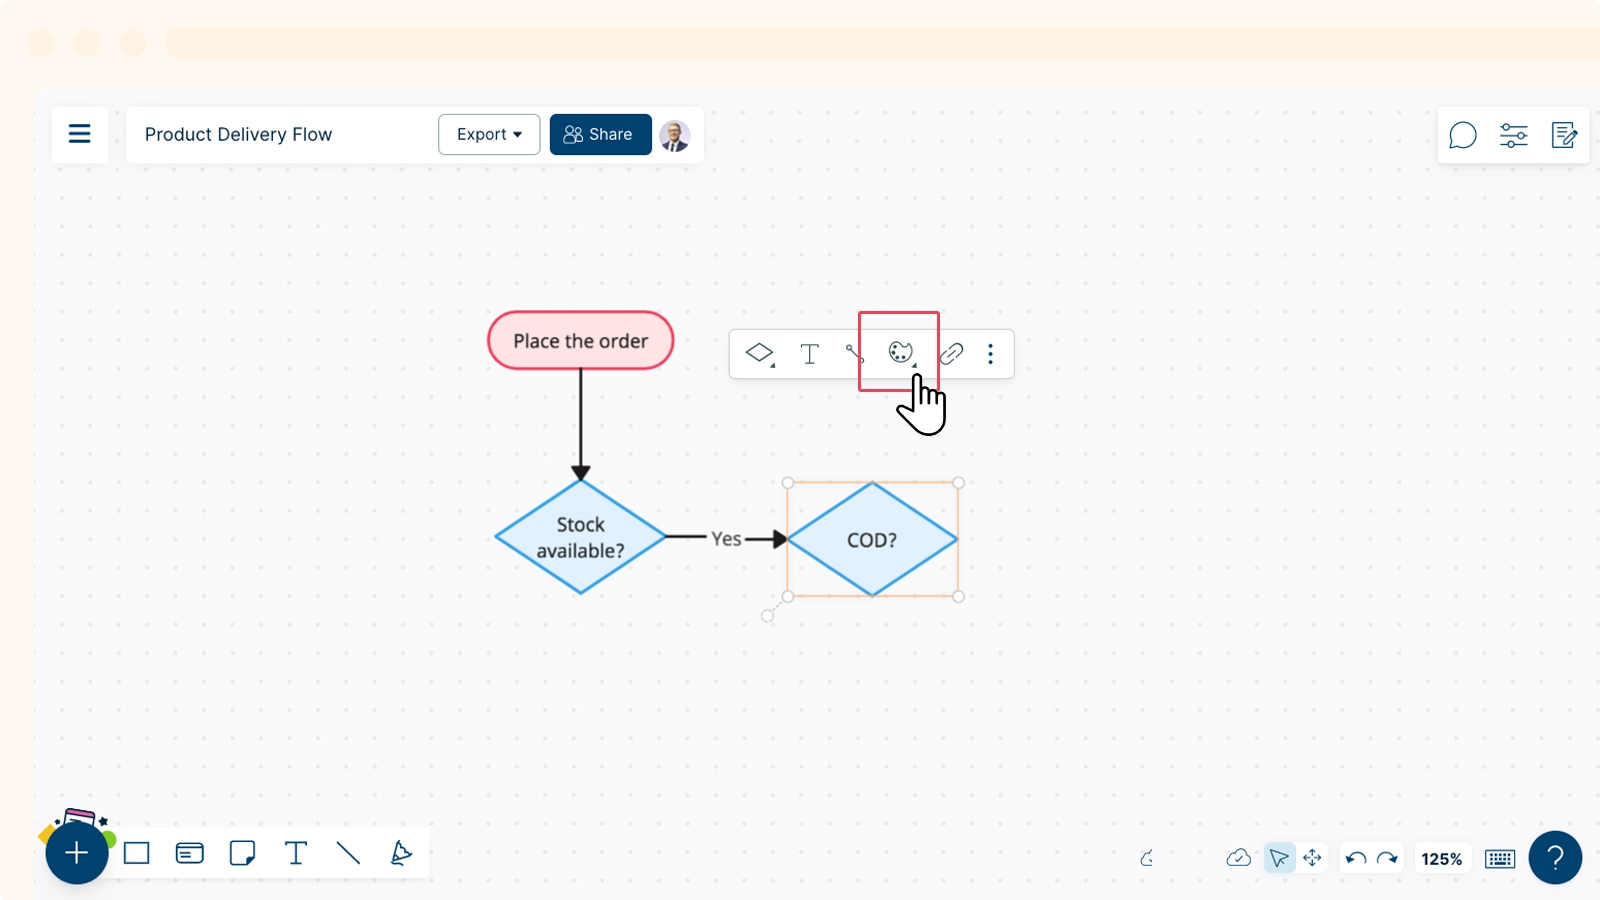Open the 125% zoom level control
The width and height of the screenshot is (1600, 900).
[1441, 859]
